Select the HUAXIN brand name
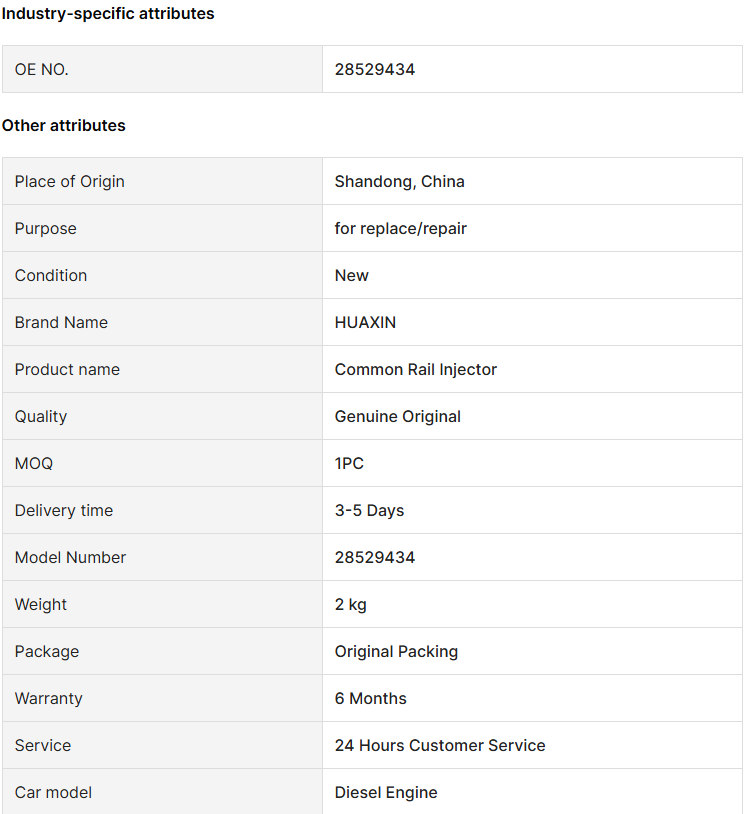Image resolution: width=744 pixels, height=814 pixels. click(365, 322)
